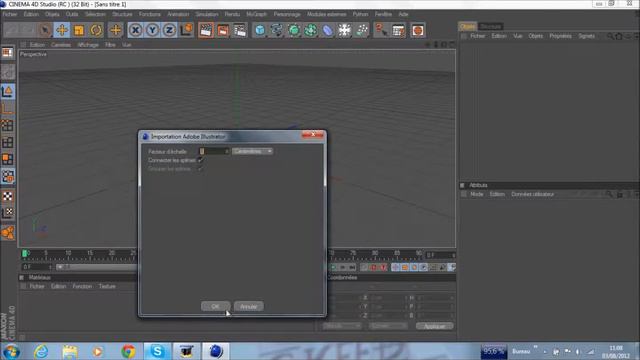Click the Axis mode L-shaped sidebar icon

tap(8, 108)
